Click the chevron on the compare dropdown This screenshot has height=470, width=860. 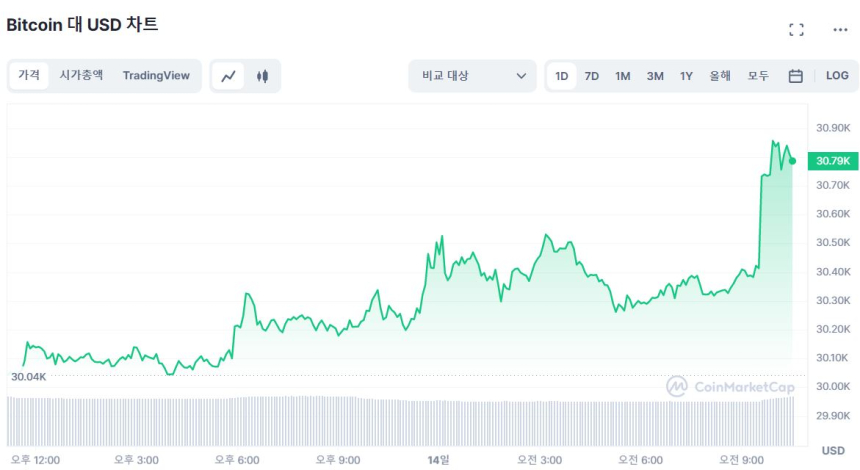click(x=521, y=76)
